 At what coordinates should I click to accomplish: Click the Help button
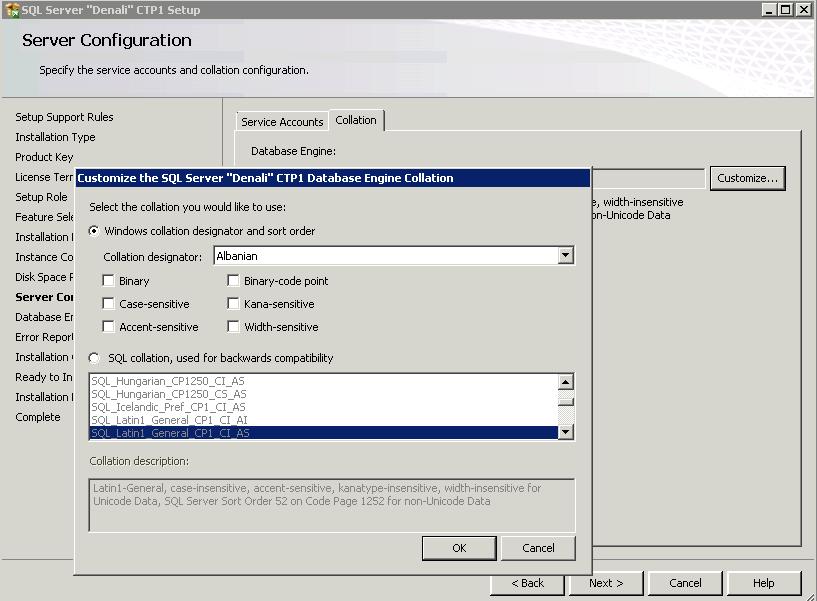coord(763,583)
